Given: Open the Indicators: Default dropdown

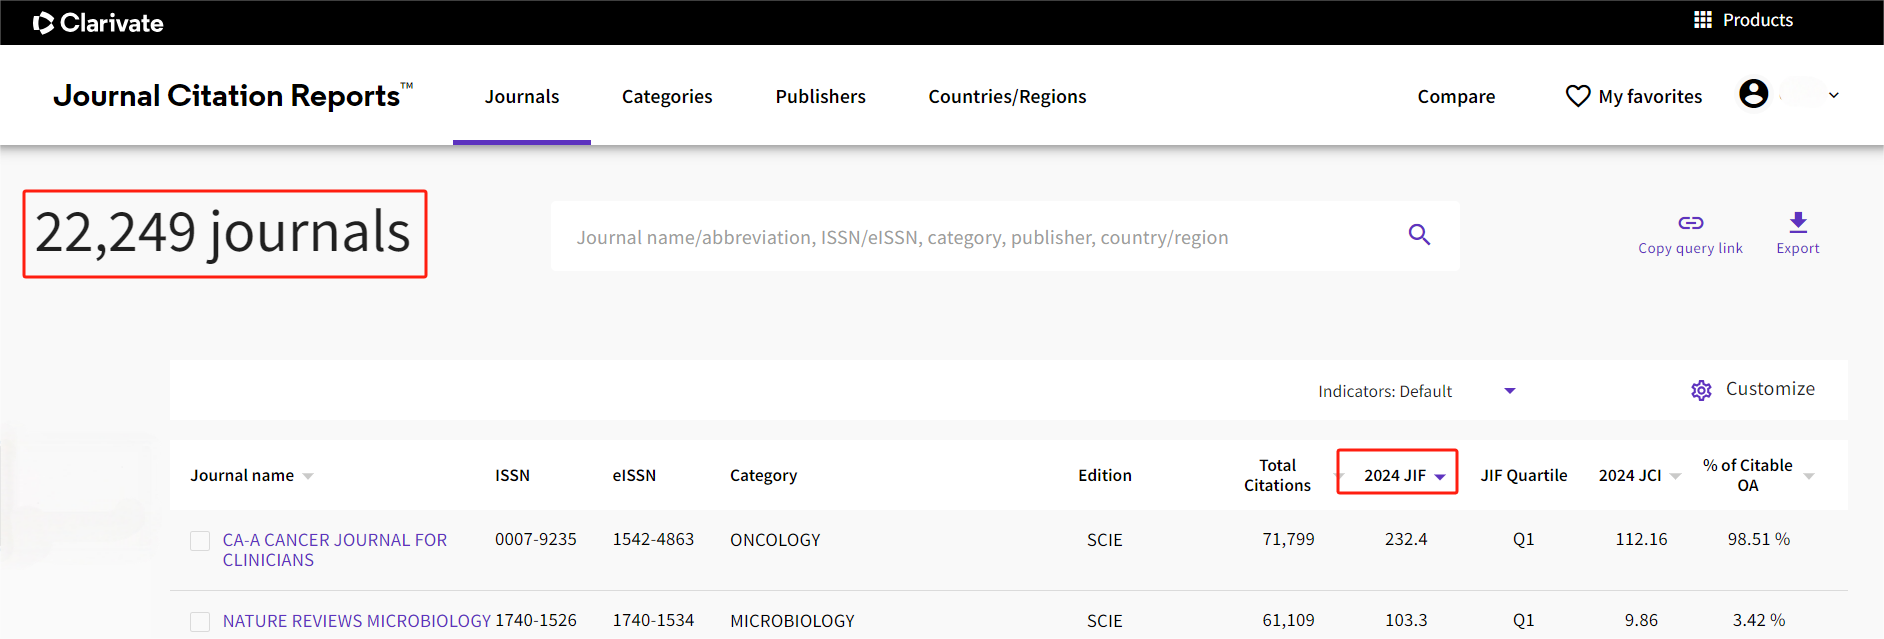Looking at the screenshot, I should coord(1416,391).
